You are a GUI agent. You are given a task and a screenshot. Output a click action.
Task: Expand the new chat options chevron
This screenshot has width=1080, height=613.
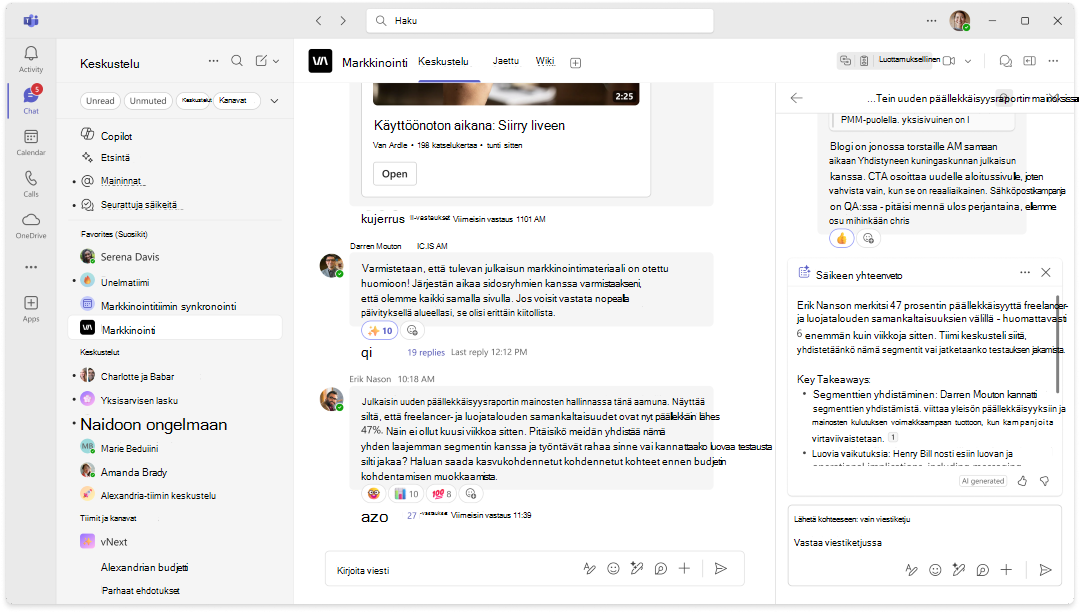(x=276, y=61)
